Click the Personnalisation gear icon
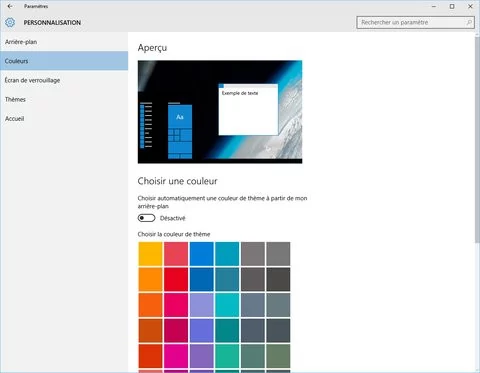The width and height of the screenshot is (480, 373). 10,22
